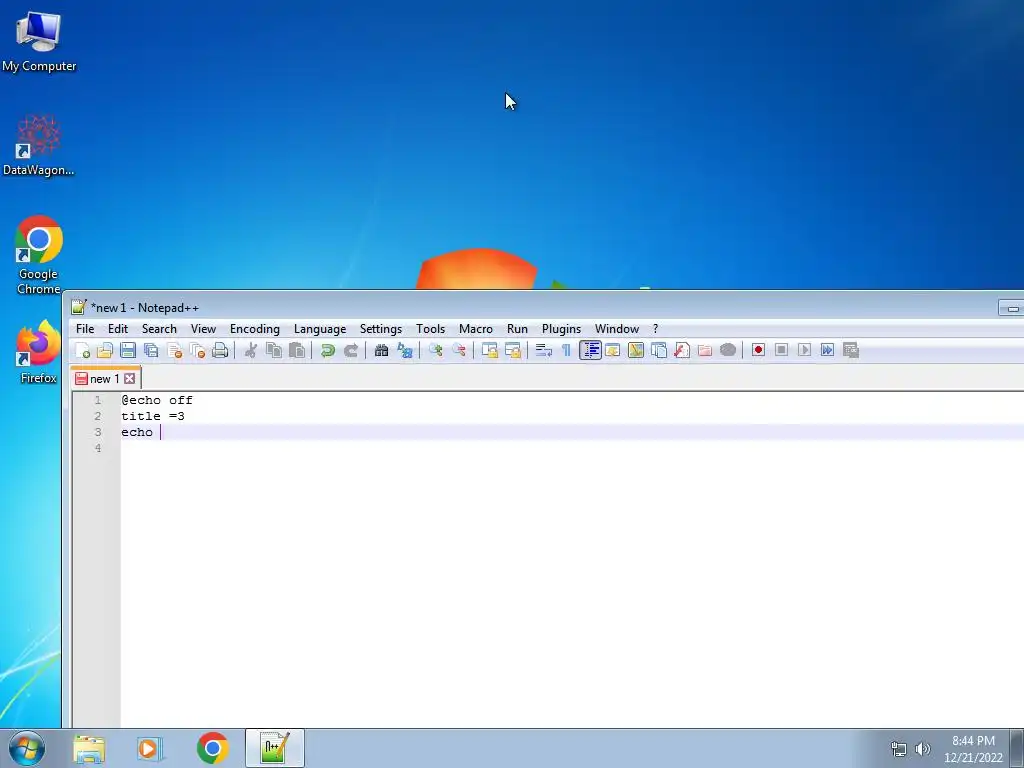Toggle the Document Map icon

pyautogui.click(x=635, y=351)
